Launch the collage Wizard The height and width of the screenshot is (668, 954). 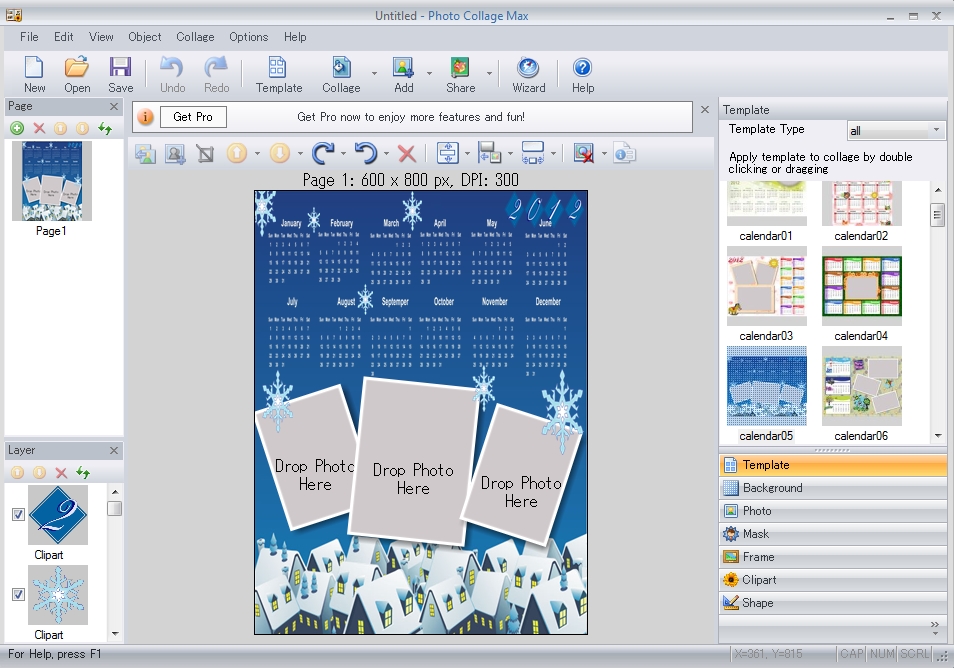(x=528, y=72)
